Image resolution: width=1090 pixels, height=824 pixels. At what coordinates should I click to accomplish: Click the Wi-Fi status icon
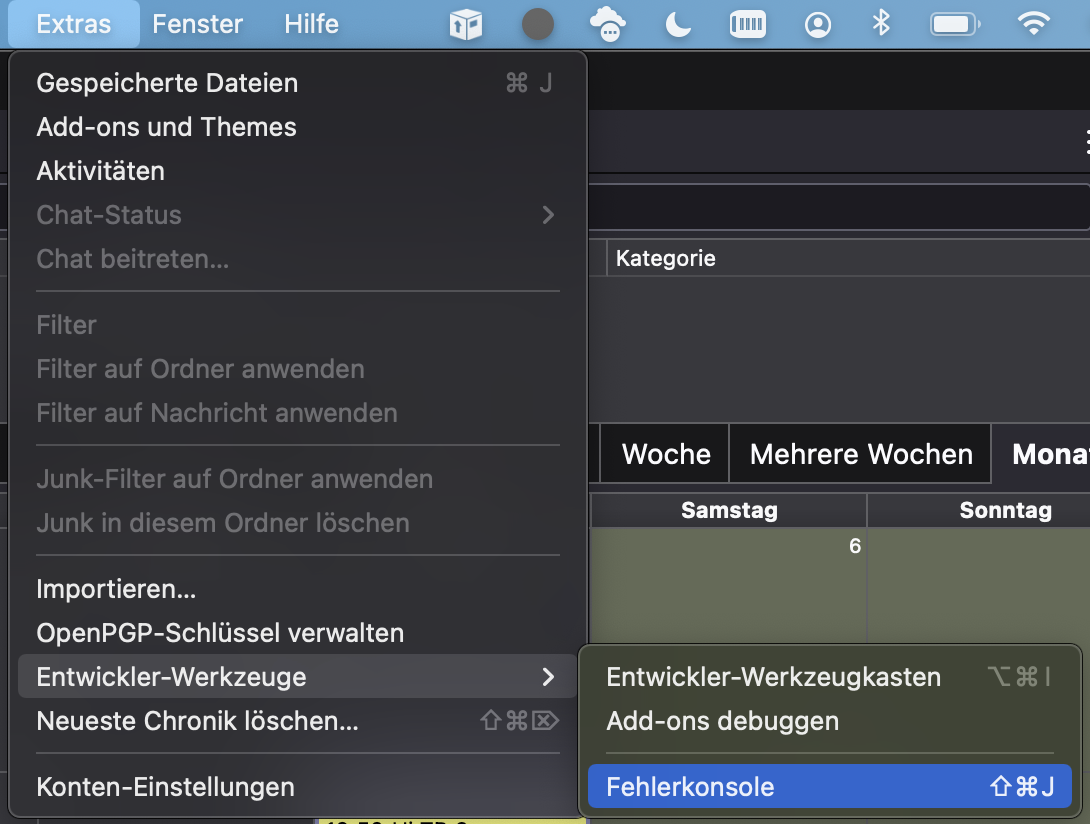pos(1033,24)
